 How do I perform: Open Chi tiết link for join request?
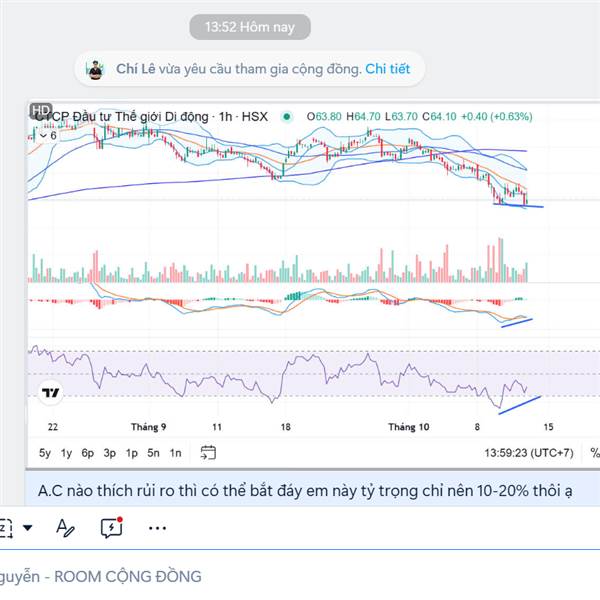pos(387,69)
